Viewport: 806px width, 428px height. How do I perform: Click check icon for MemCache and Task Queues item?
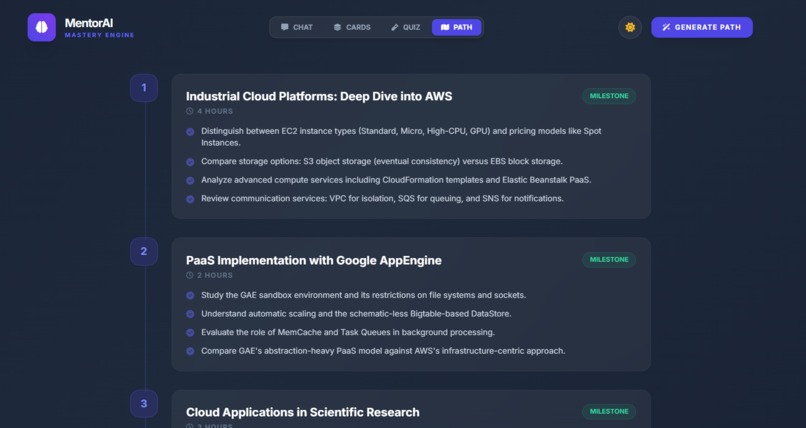coord(190,332)
